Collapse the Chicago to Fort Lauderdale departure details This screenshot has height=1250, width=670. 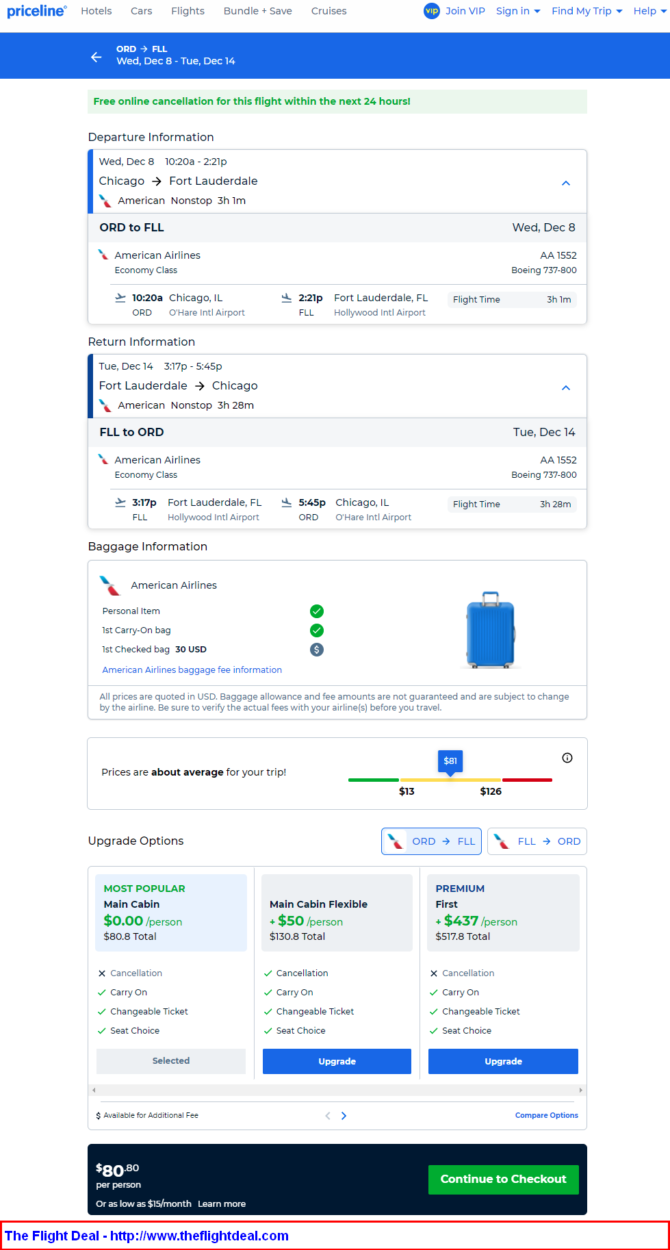click(x=565, y=183)
